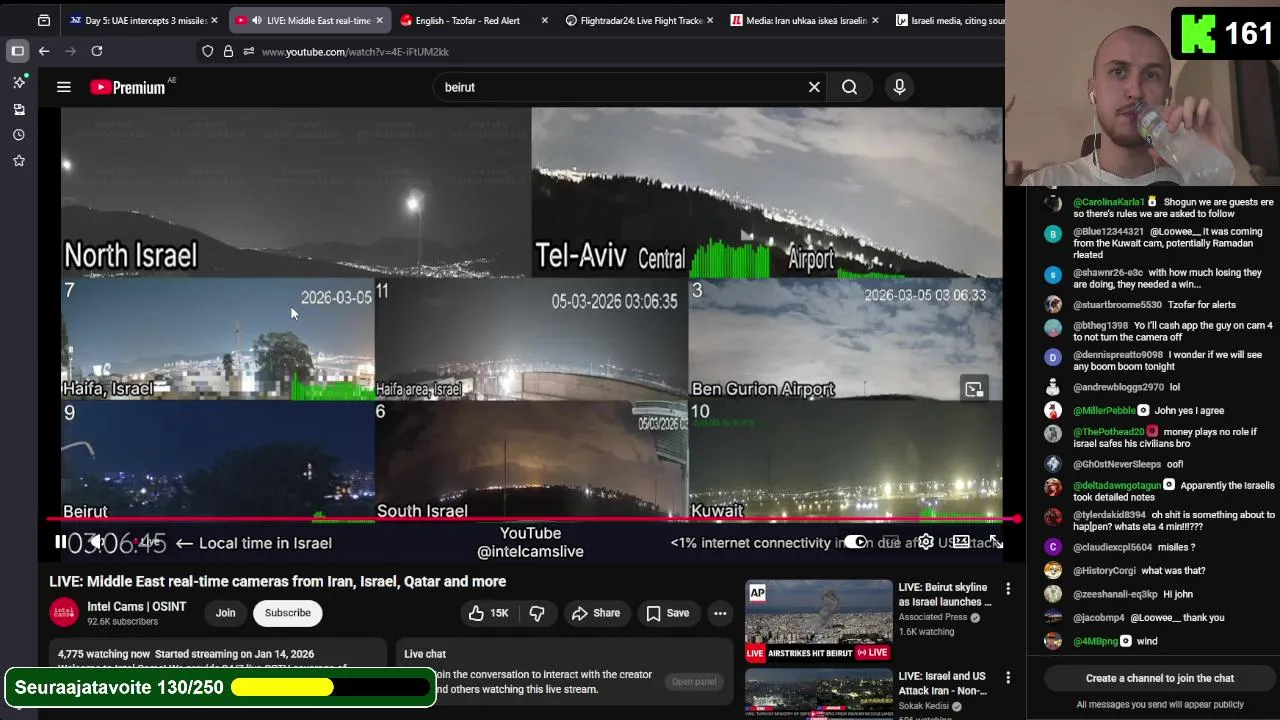
Task: Switch to Flightradar24 Live Flight Tracker tab
Action: tap(638, 20)
